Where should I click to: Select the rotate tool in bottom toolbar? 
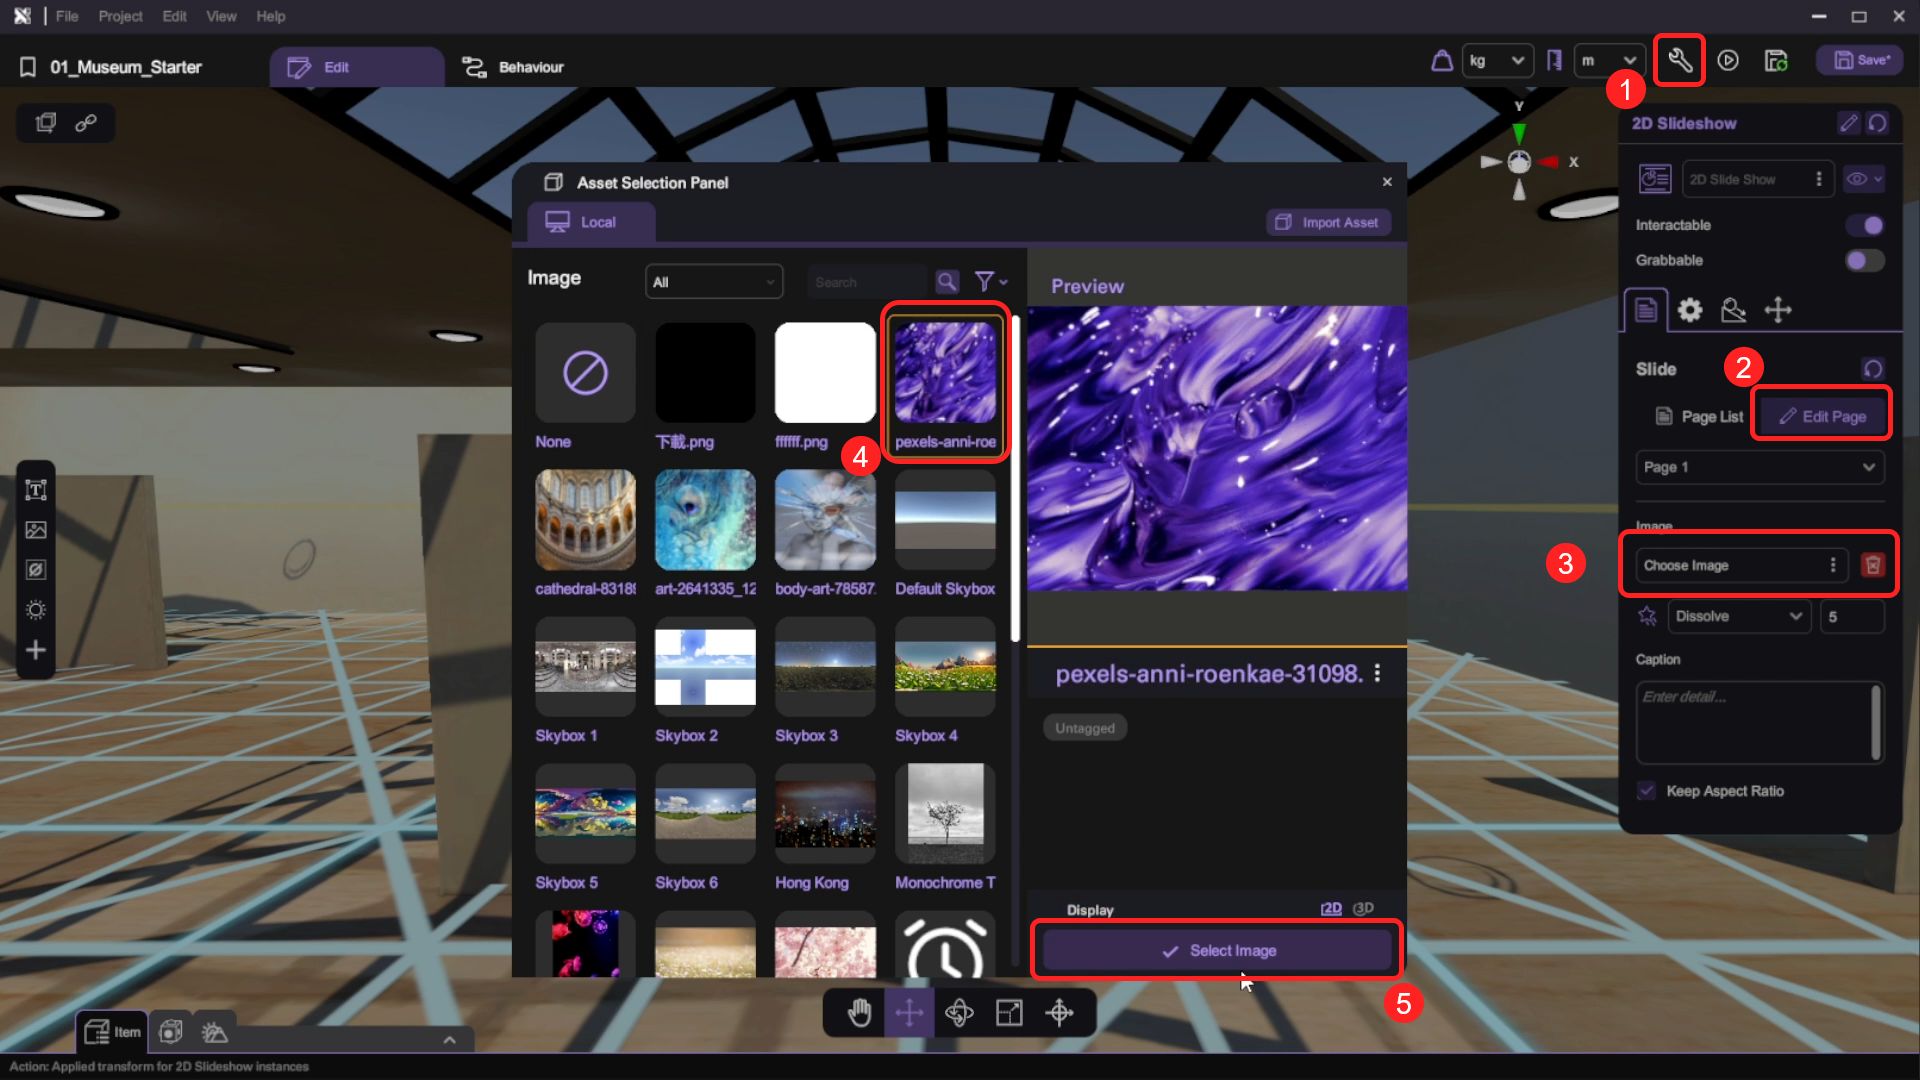959,1013
